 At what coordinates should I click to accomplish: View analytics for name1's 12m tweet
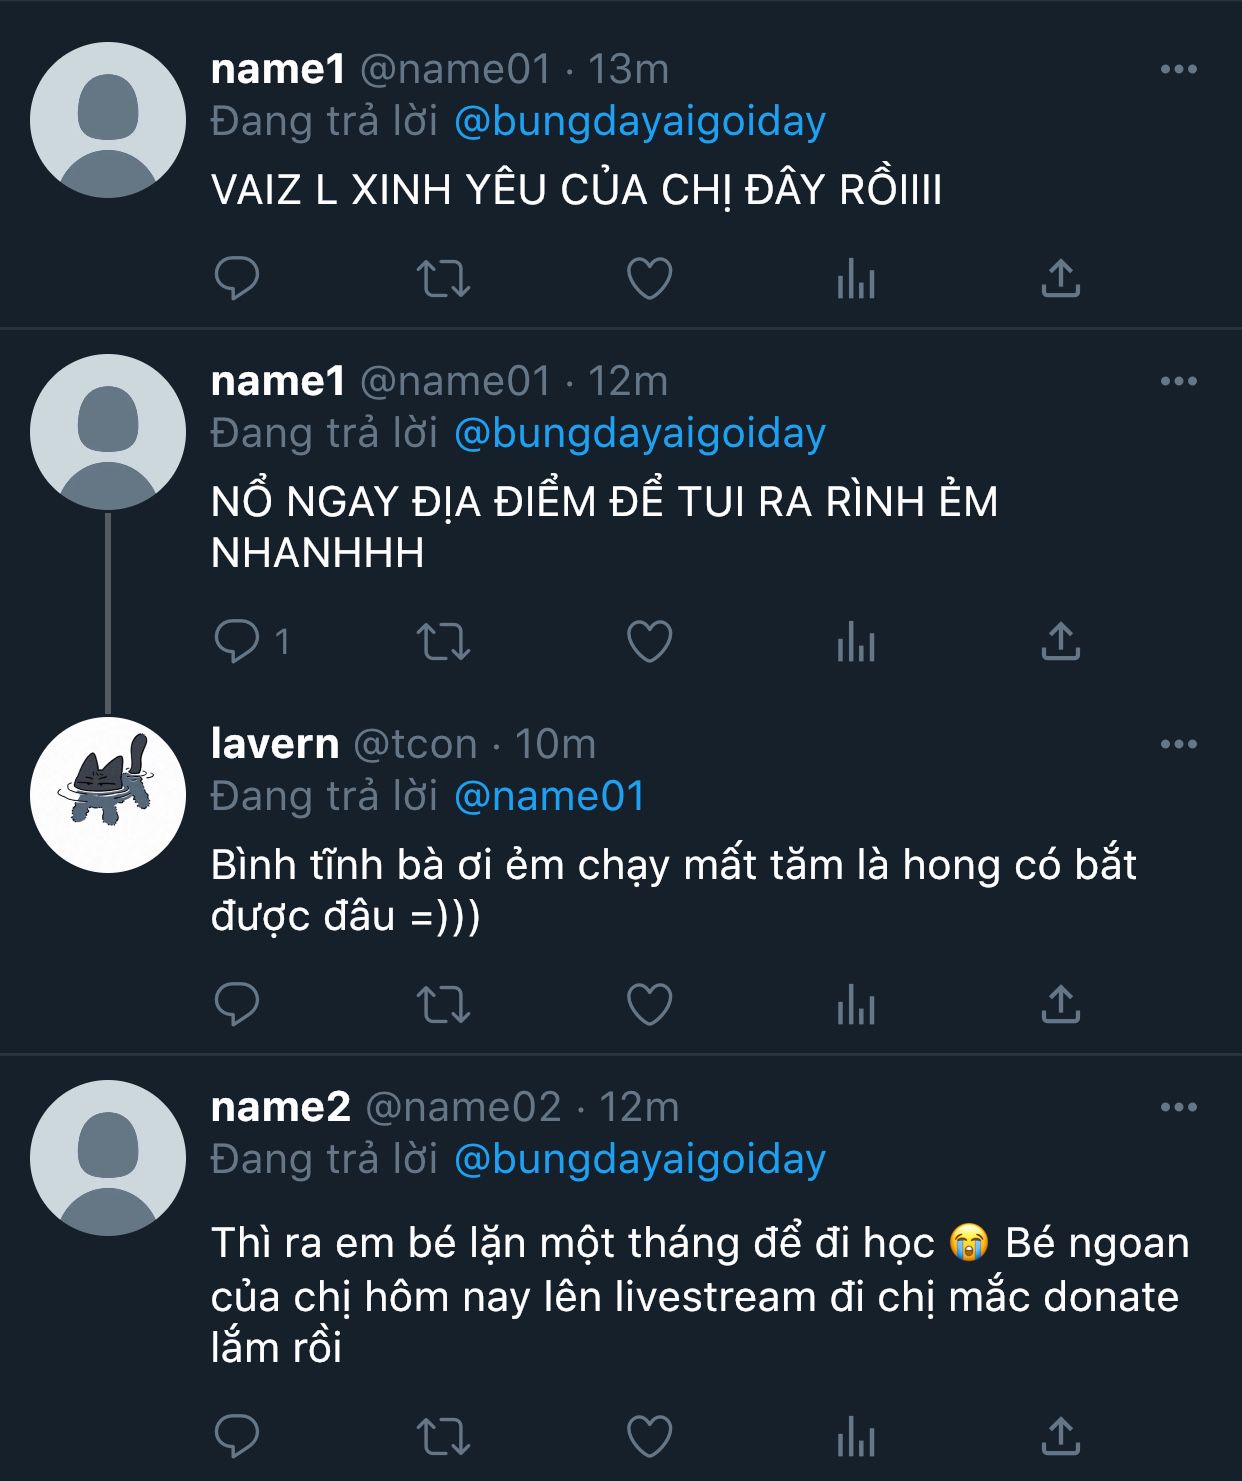pyautogui.click(x=855, y=642)
